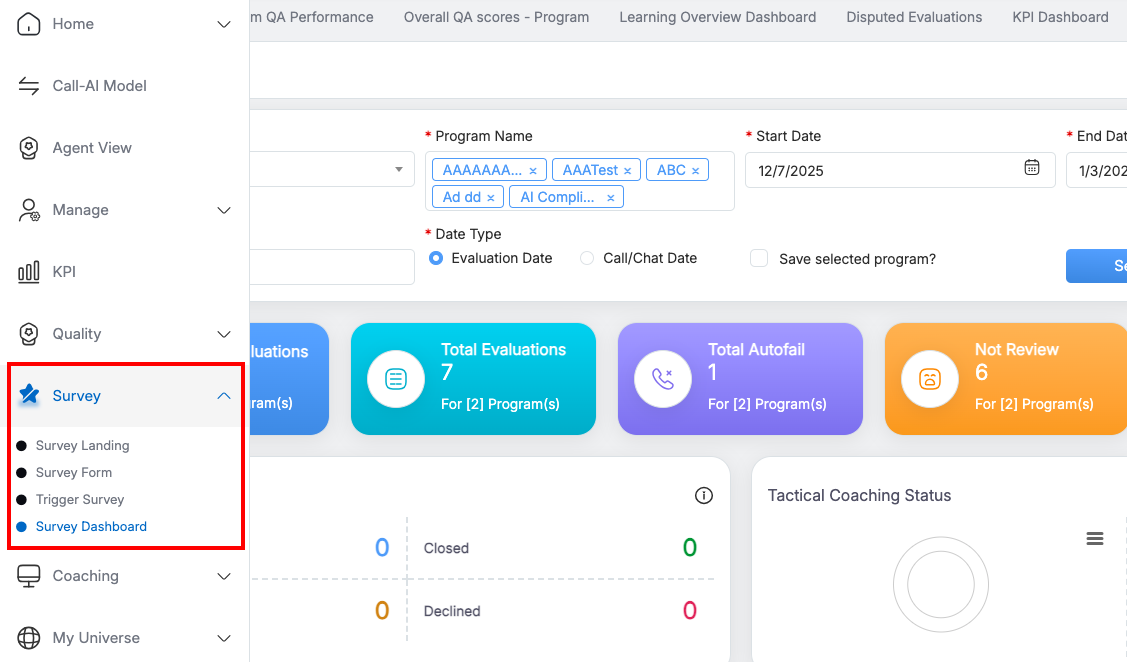The height and width of the screenshot is (662, 1127).
Task: Open the Learning Overview Dashboard tab
Action: coord(717,17)
